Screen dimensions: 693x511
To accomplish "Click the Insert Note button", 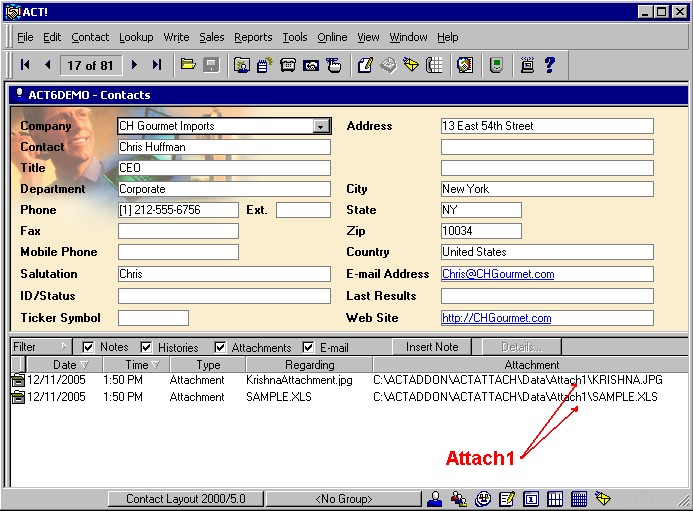I will pos(432,347).
